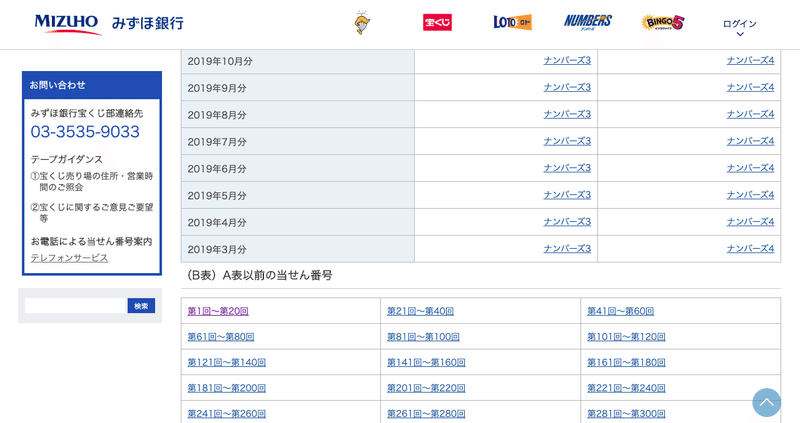Open ナンバーズ3 for 2019年8月分
The image size is (800, 423).
coord(567,114)
